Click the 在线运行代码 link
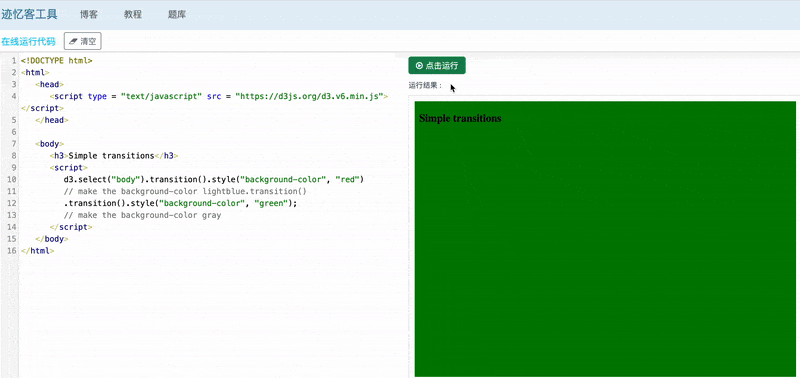This screenshot has height=378, width=800. [x=28, y=41]
